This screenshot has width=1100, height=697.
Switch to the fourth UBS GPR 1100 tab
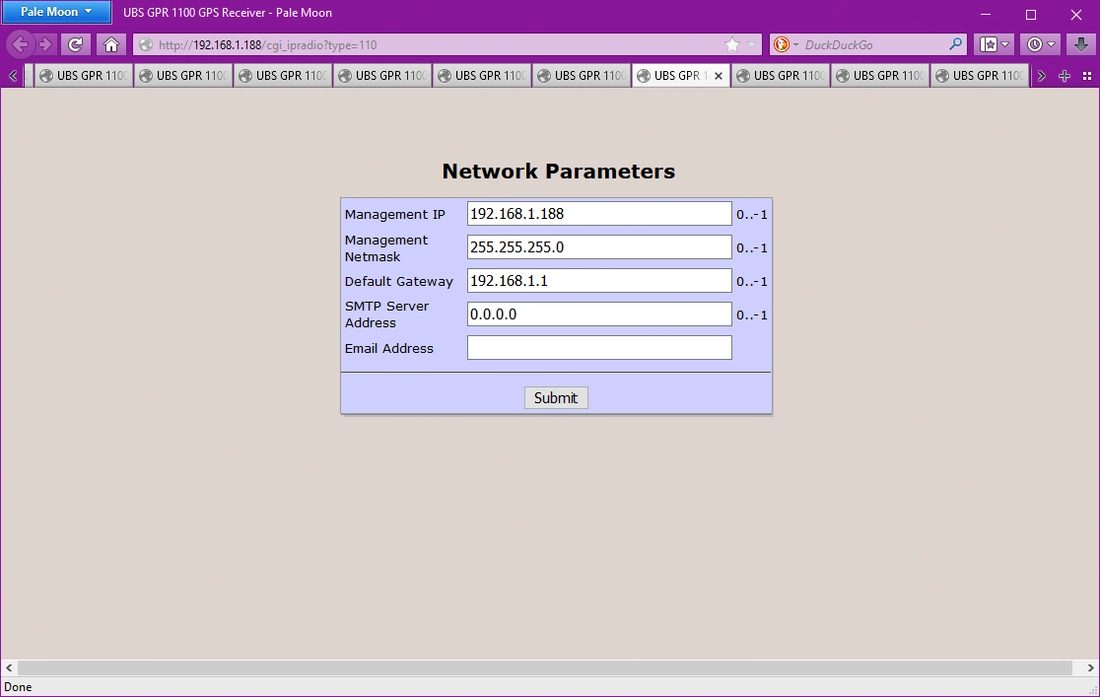point(382,76)
